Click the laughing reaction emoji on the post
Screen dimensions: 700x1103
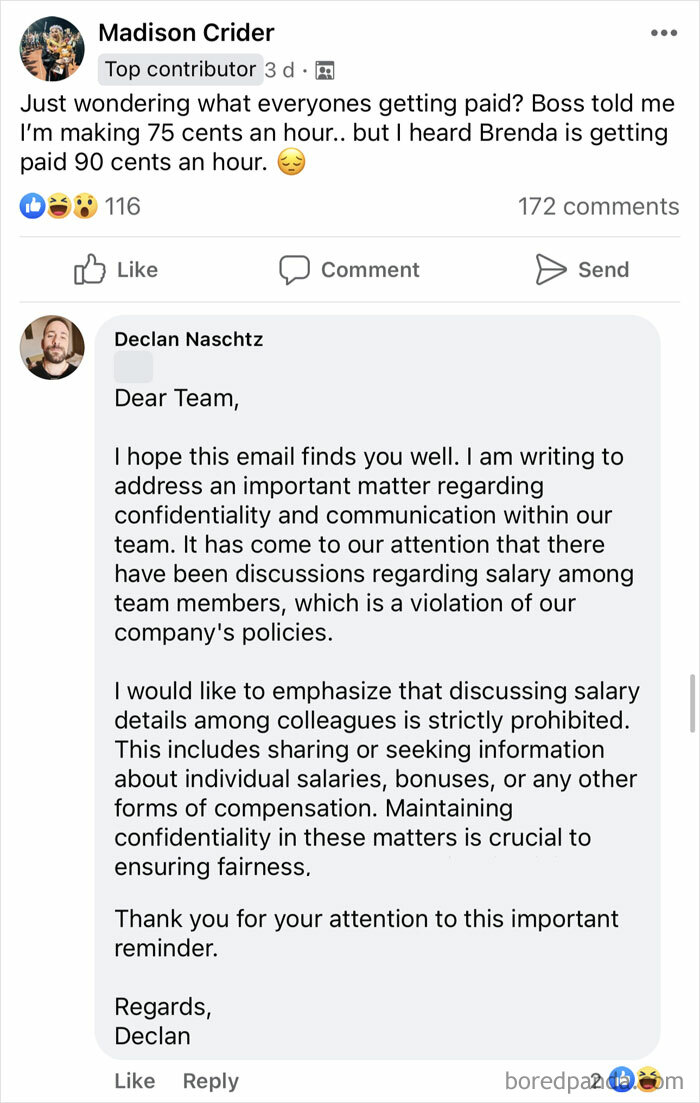pyautogui.click(x=60, y=206)
